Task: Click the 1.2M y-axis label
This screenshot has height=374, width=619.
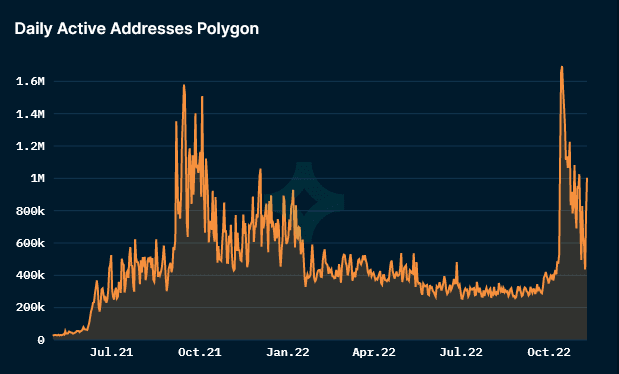Action: (30, 147)
